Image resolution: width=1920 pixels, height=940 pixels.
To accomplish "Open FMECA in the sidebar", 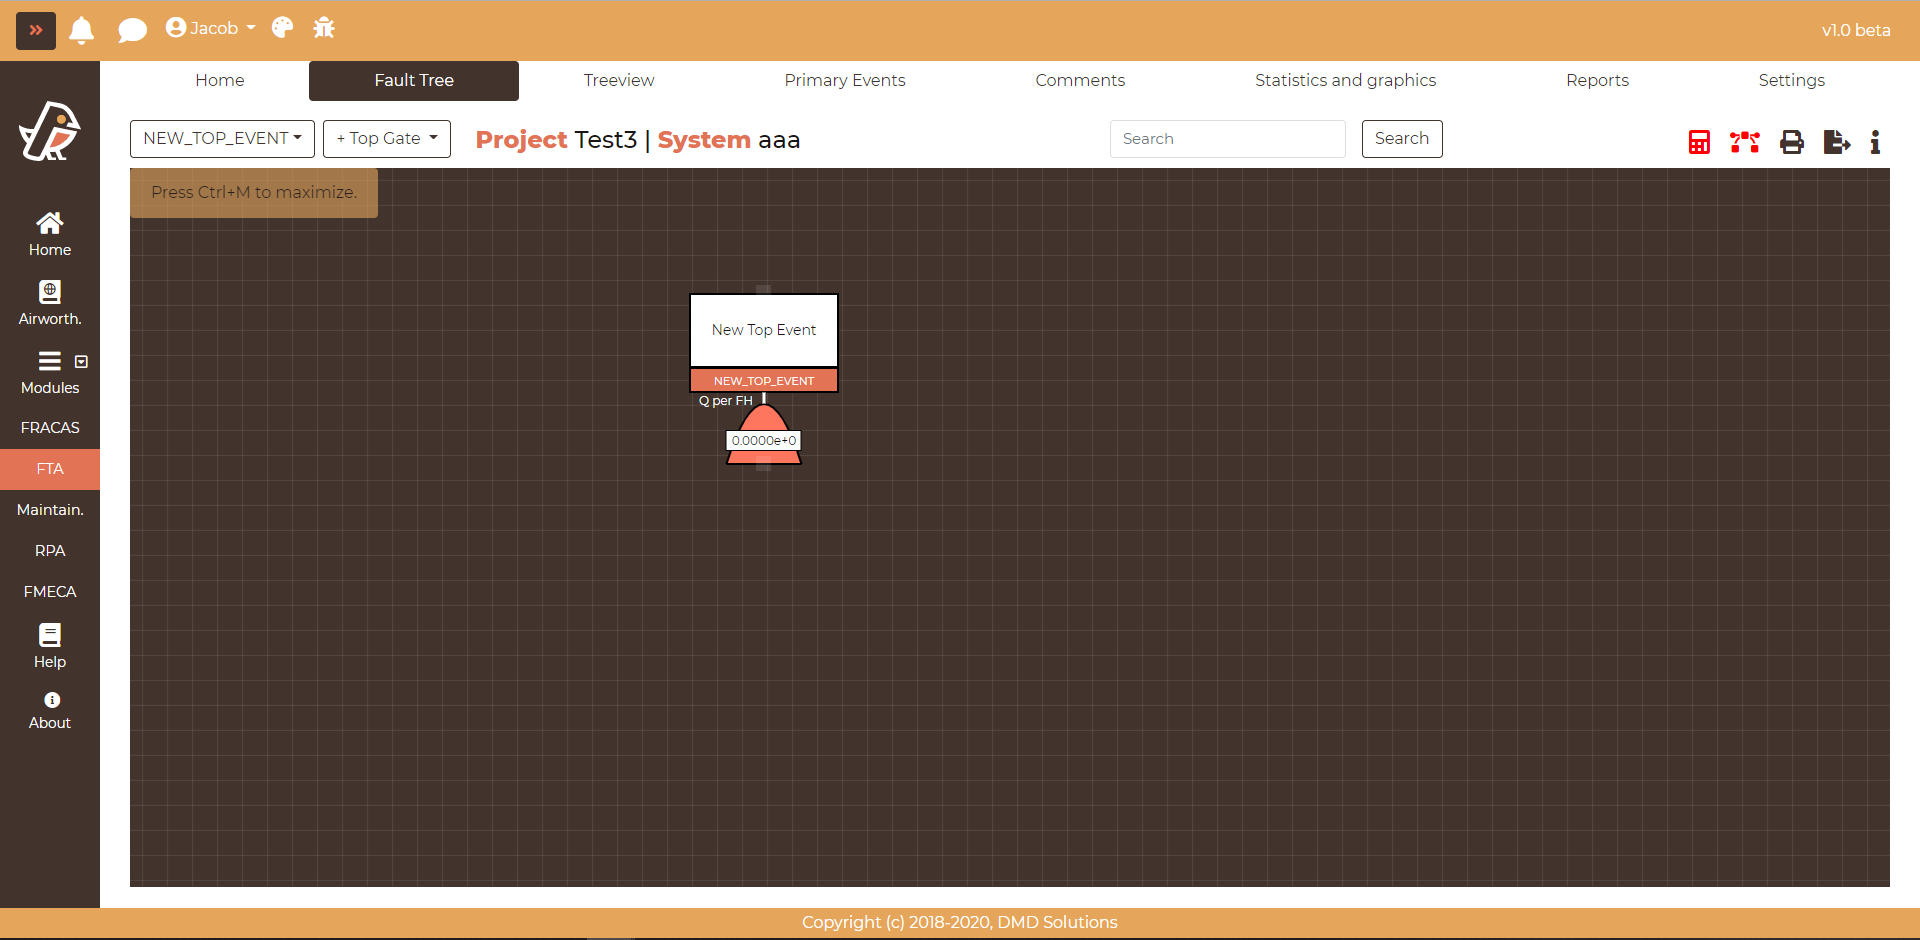I will [x=50, y=592].
